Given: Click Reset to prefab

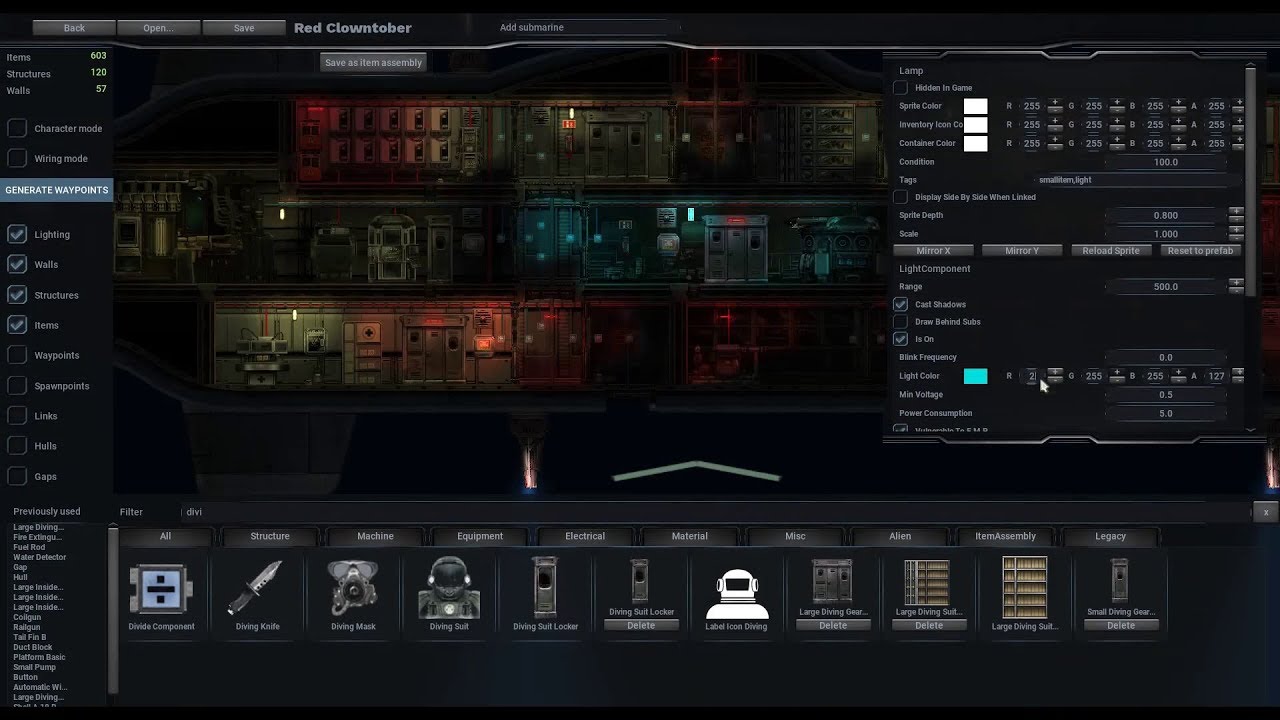Looking at the screenshot, I should coord(1200,251).
